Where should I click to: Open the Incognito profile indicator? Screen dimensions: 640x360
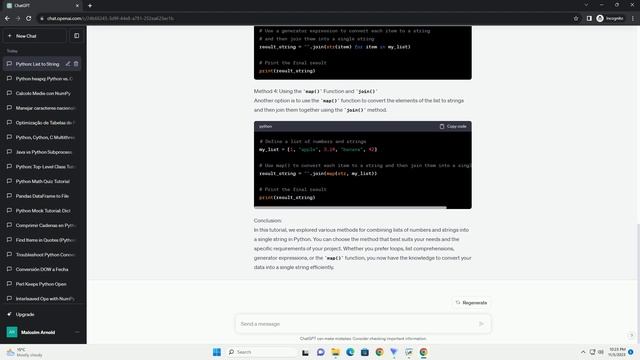tap(610, 18)
